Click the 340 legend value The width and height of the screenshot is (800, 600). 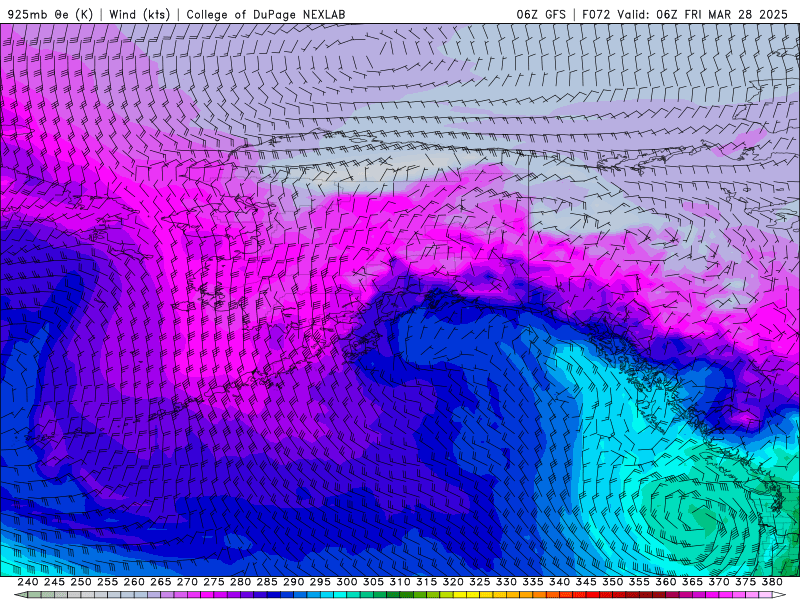(559, 582)
